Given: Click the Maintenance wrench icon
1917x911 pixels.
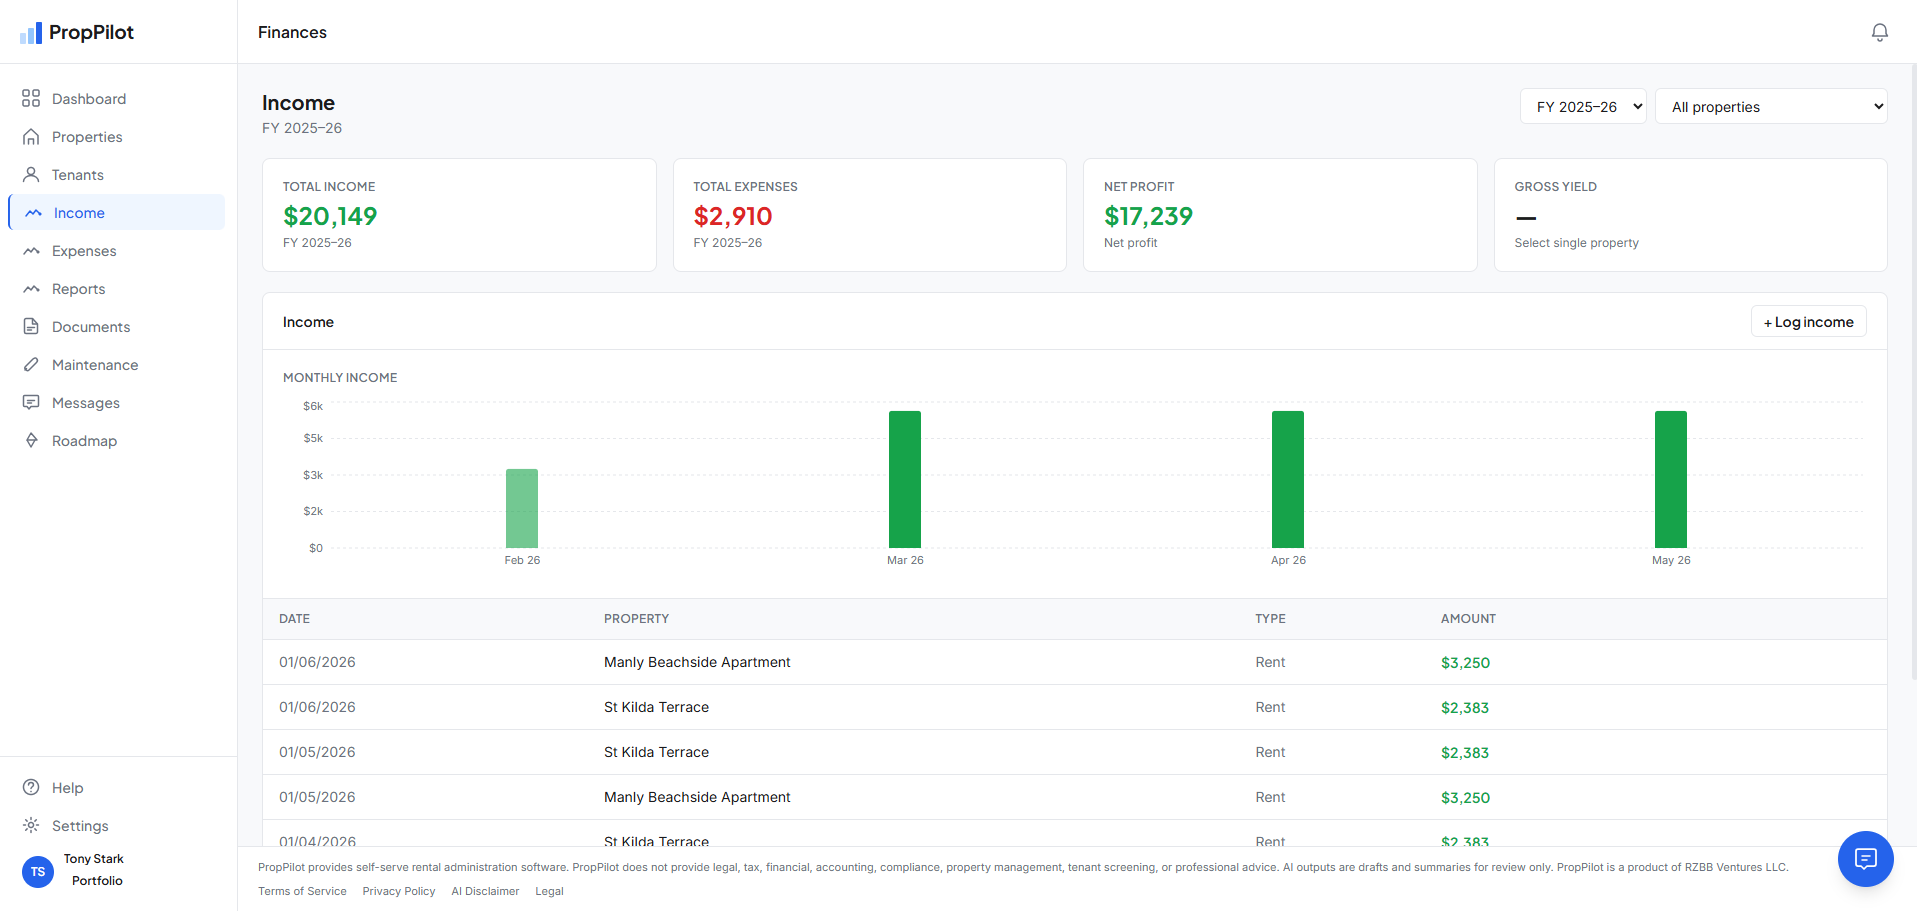Looking at the screenshot, I should (x=31, y=365).
